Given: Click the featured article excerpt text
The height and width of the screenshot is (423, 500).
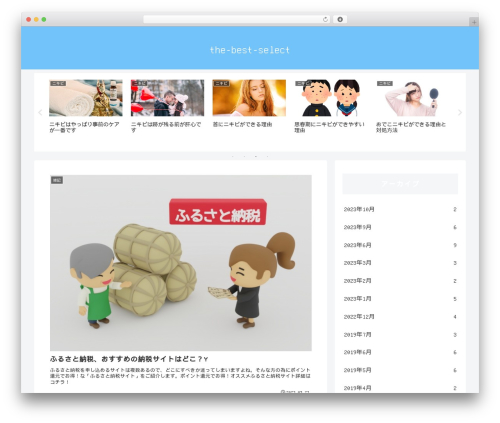Looking at the screenshot, I should point(180,376).
